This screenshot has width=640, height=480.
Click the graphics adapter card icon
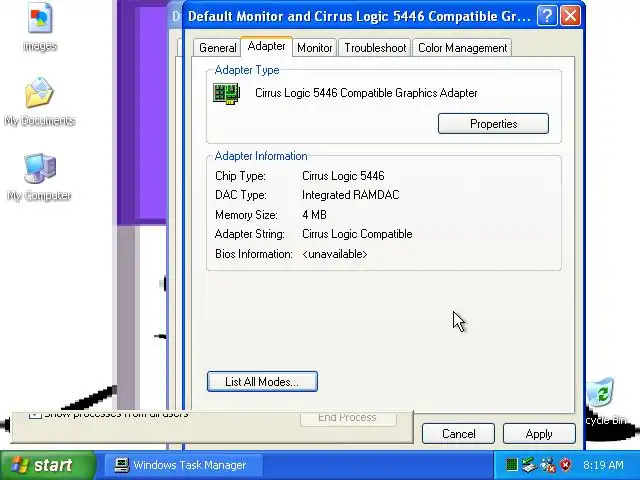point(227,93)
